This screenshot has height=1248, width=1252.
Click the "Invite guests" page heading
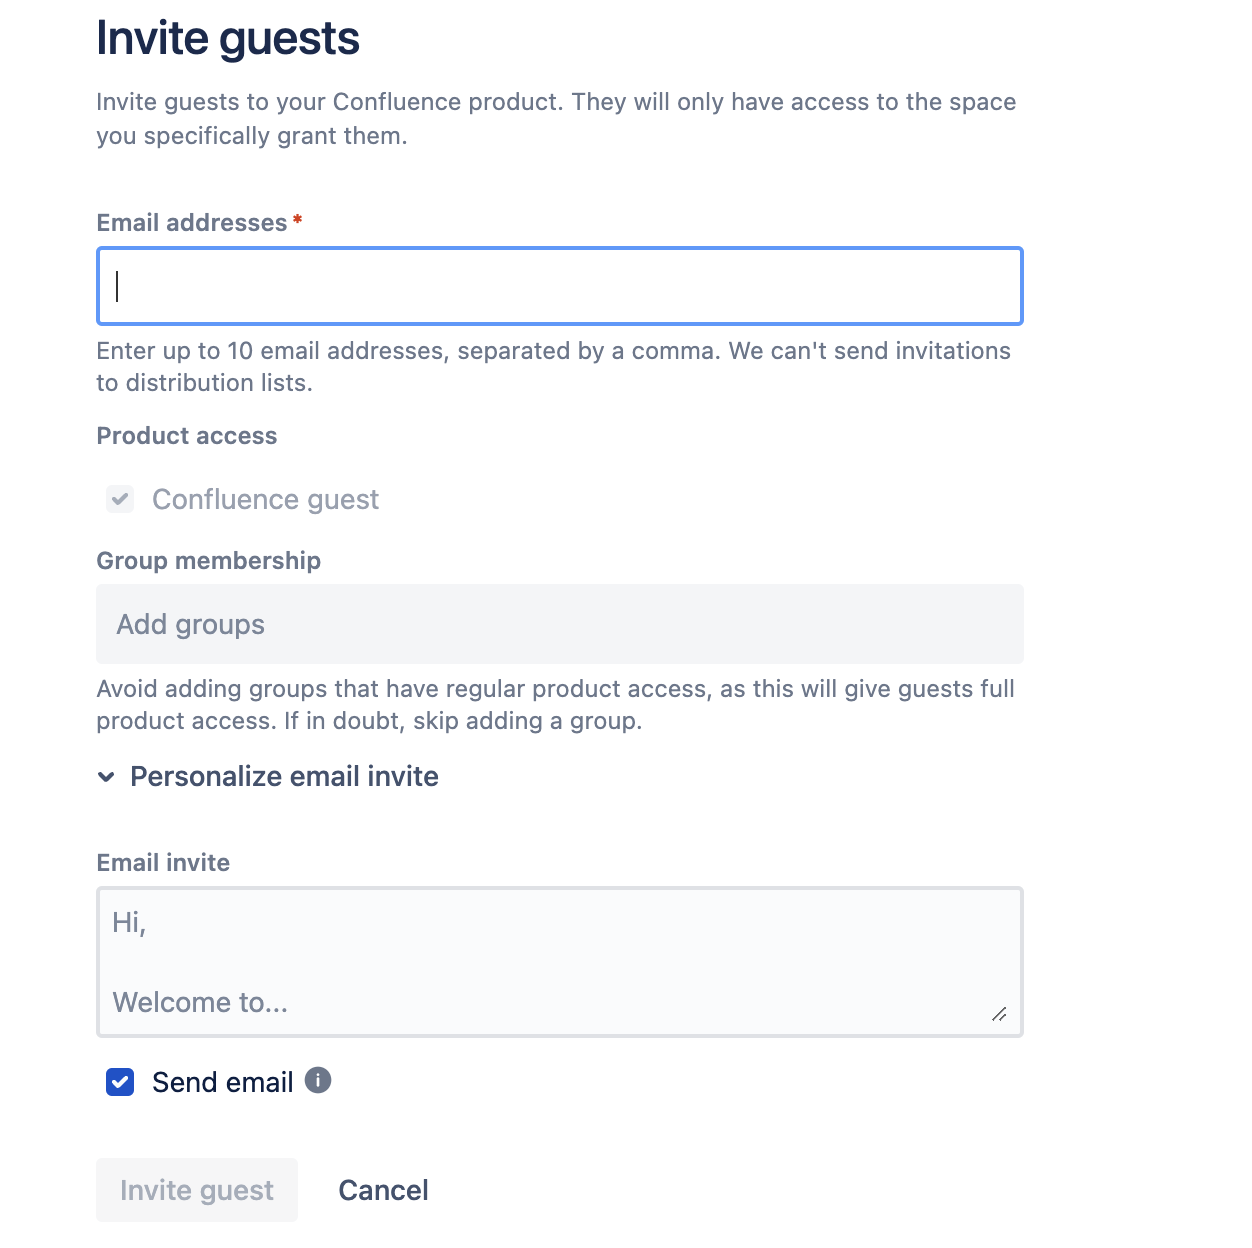227,39
